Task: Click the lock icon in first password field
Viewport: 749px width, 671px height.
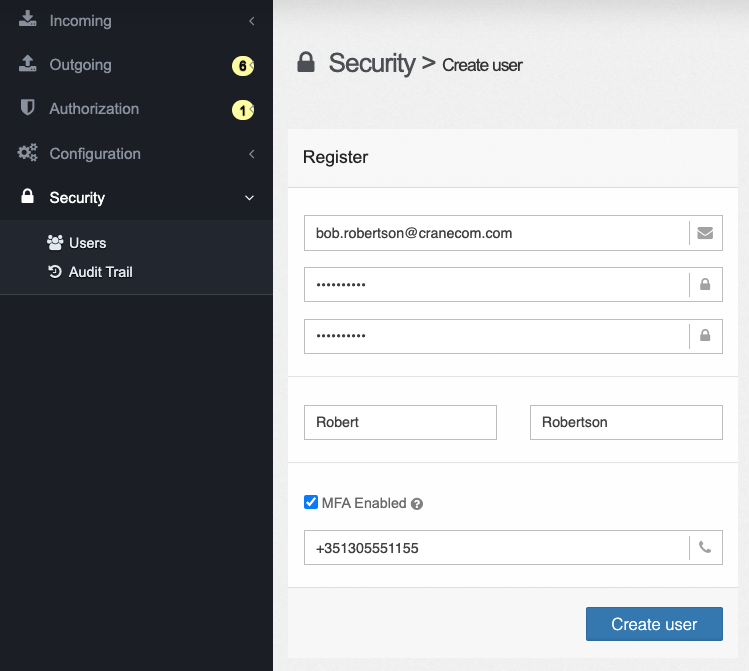Action: pos(705,284)
